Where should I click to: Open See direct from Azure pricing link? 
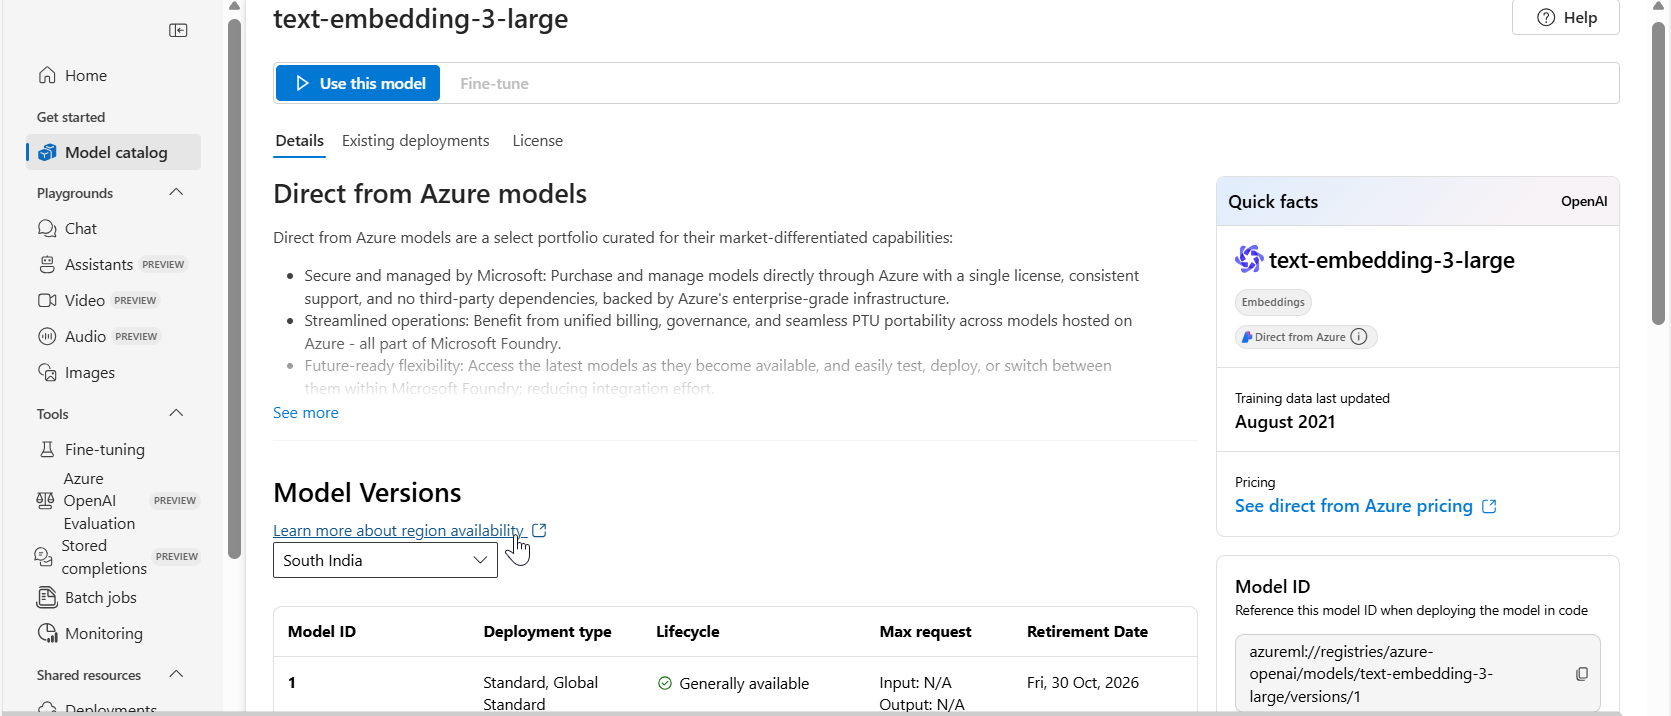[x=1366, y=506]
